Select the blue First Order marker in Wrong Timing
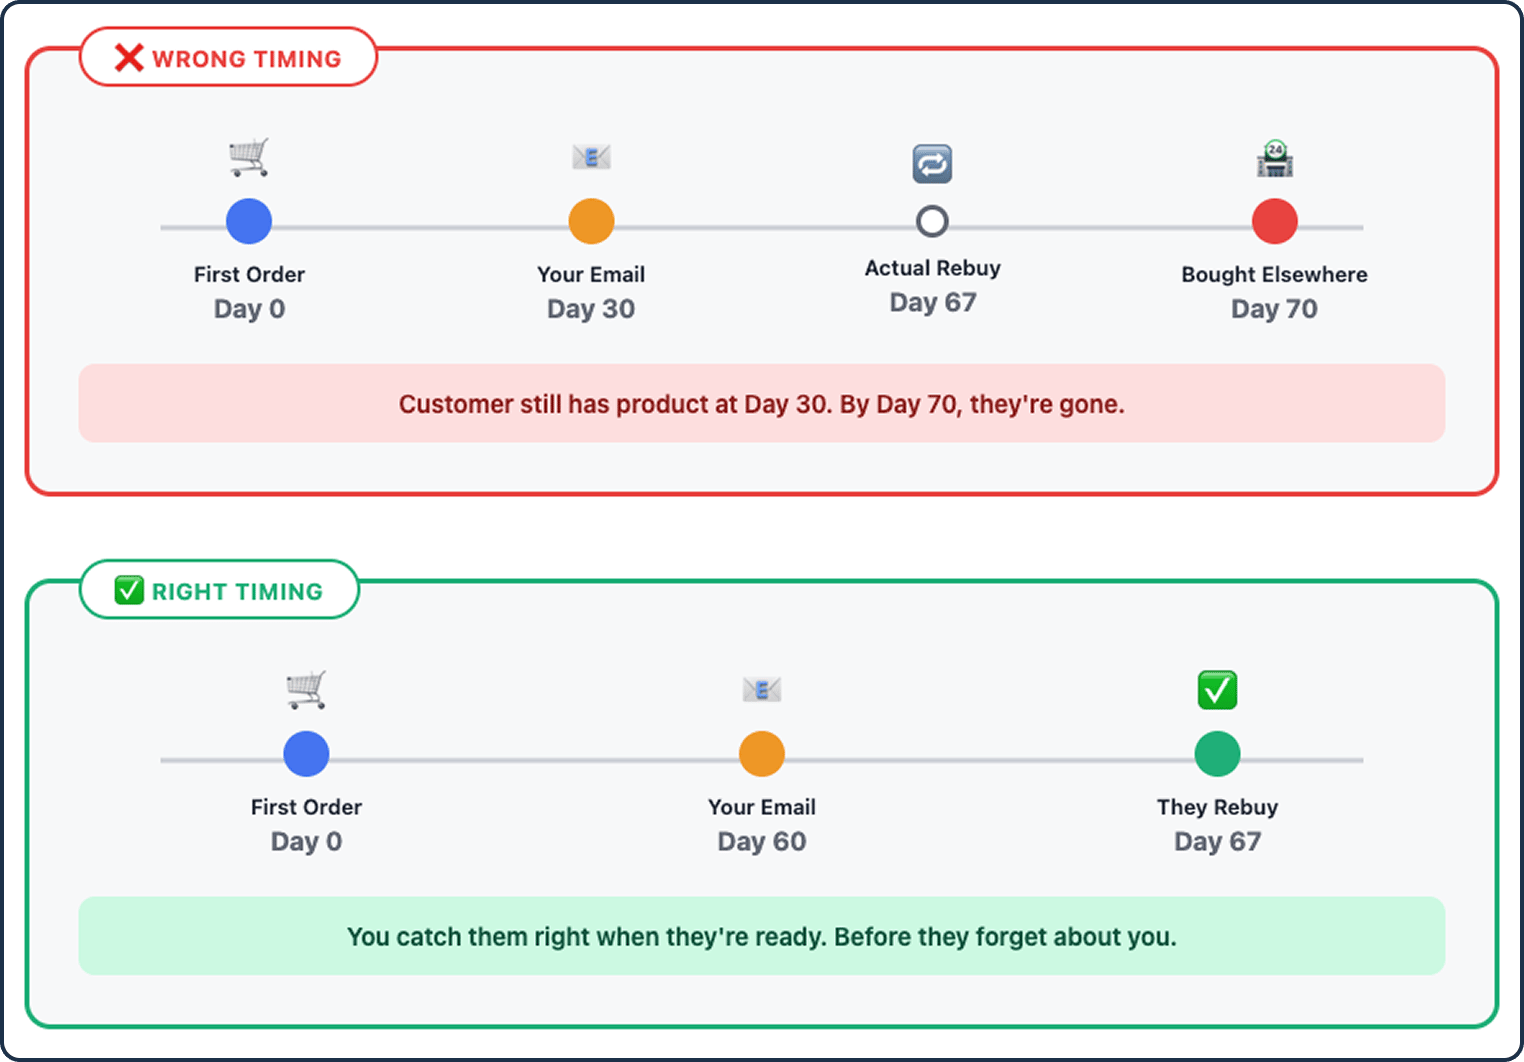The height and width of the screenshot is (1062, 1524). click(249, 222)
